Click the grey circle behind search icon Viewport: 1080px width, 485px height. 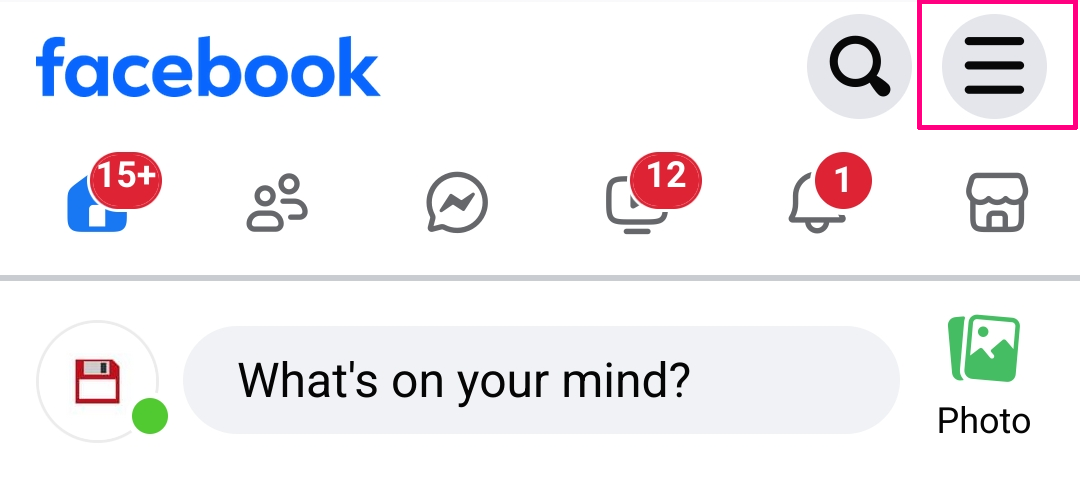coord(859,66)
